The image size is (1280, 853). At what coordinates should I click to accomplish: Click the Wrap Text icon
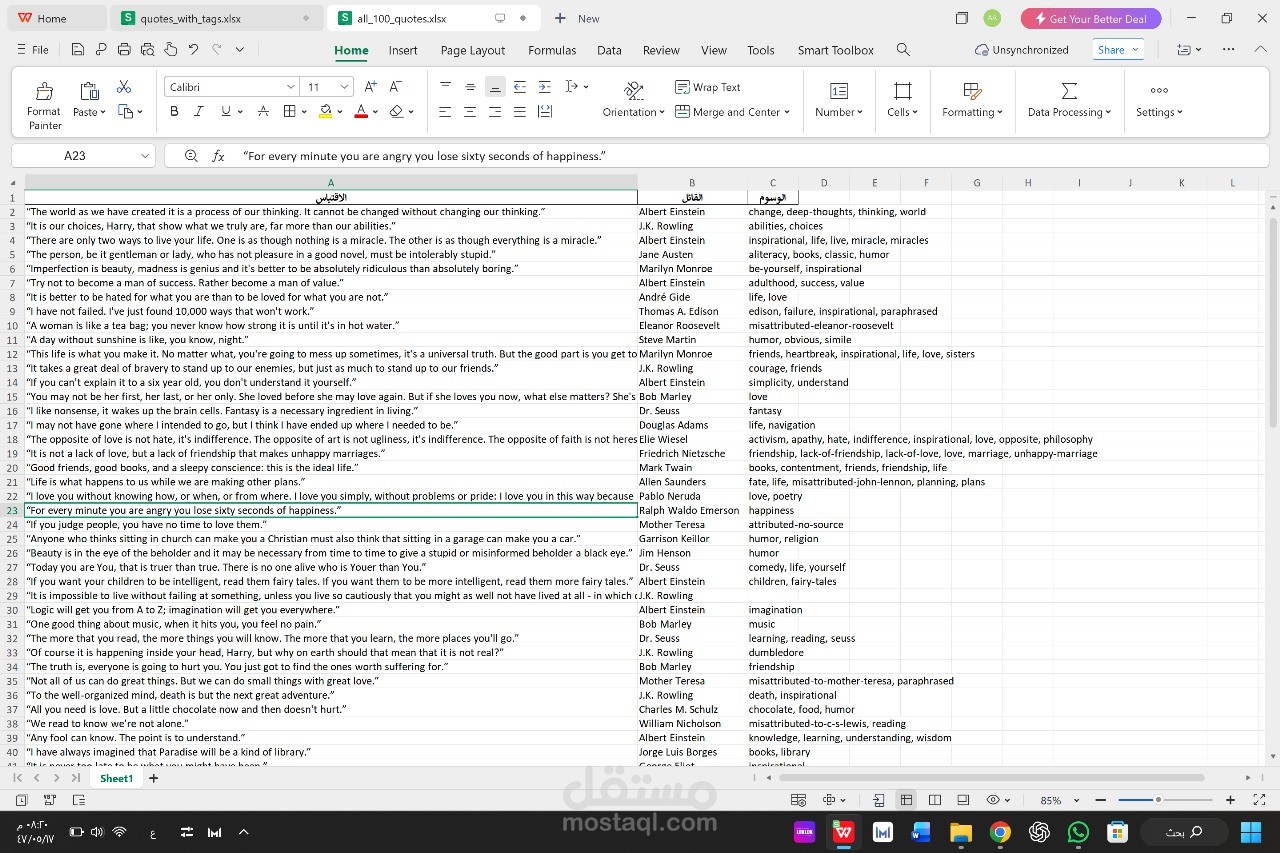(x=681, y=87)
